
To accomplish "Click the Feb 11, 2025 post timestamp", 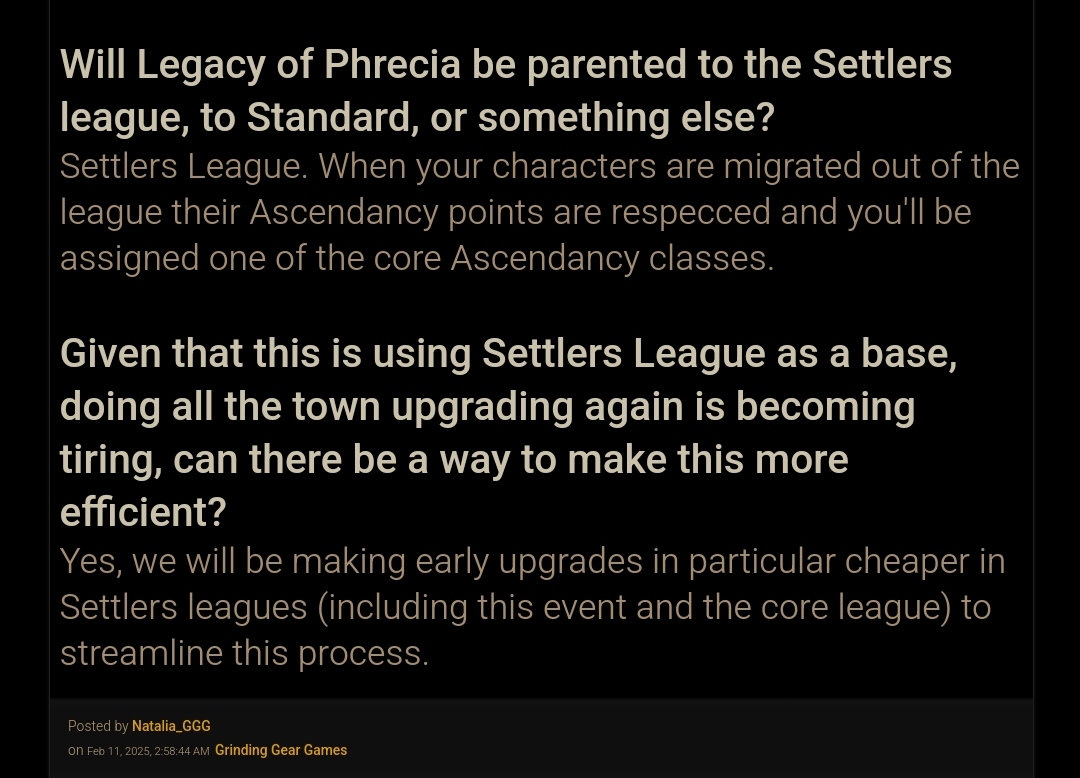I will 148,751.
